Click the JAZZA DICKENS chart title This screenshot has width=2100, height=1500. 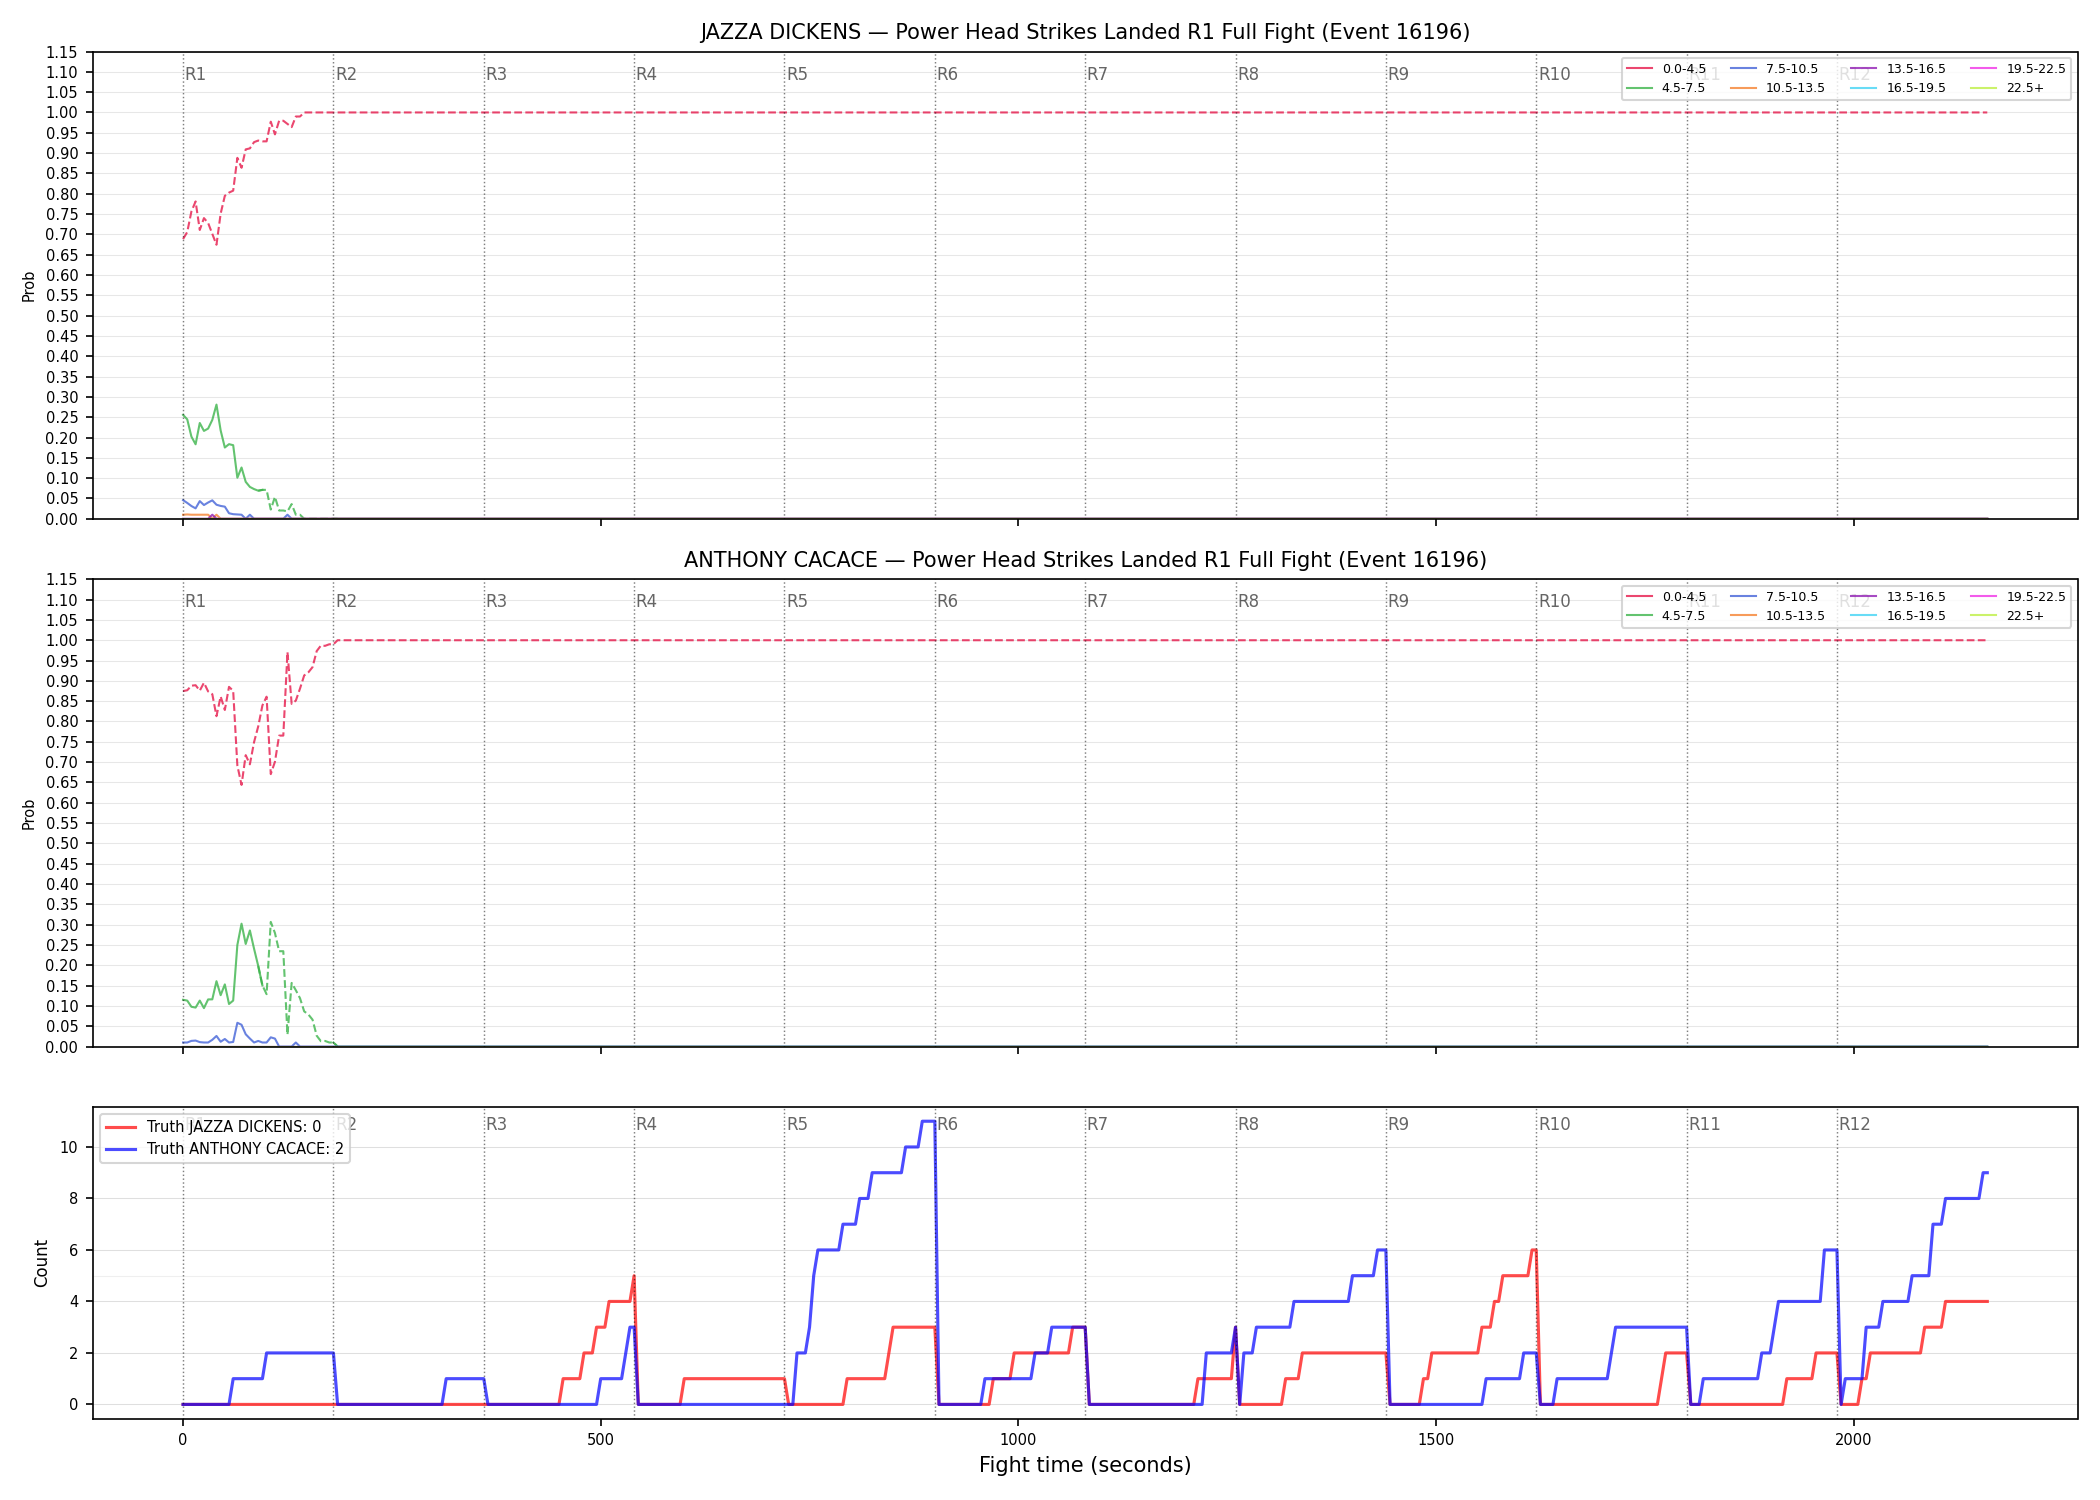[x=1085, y=32]
